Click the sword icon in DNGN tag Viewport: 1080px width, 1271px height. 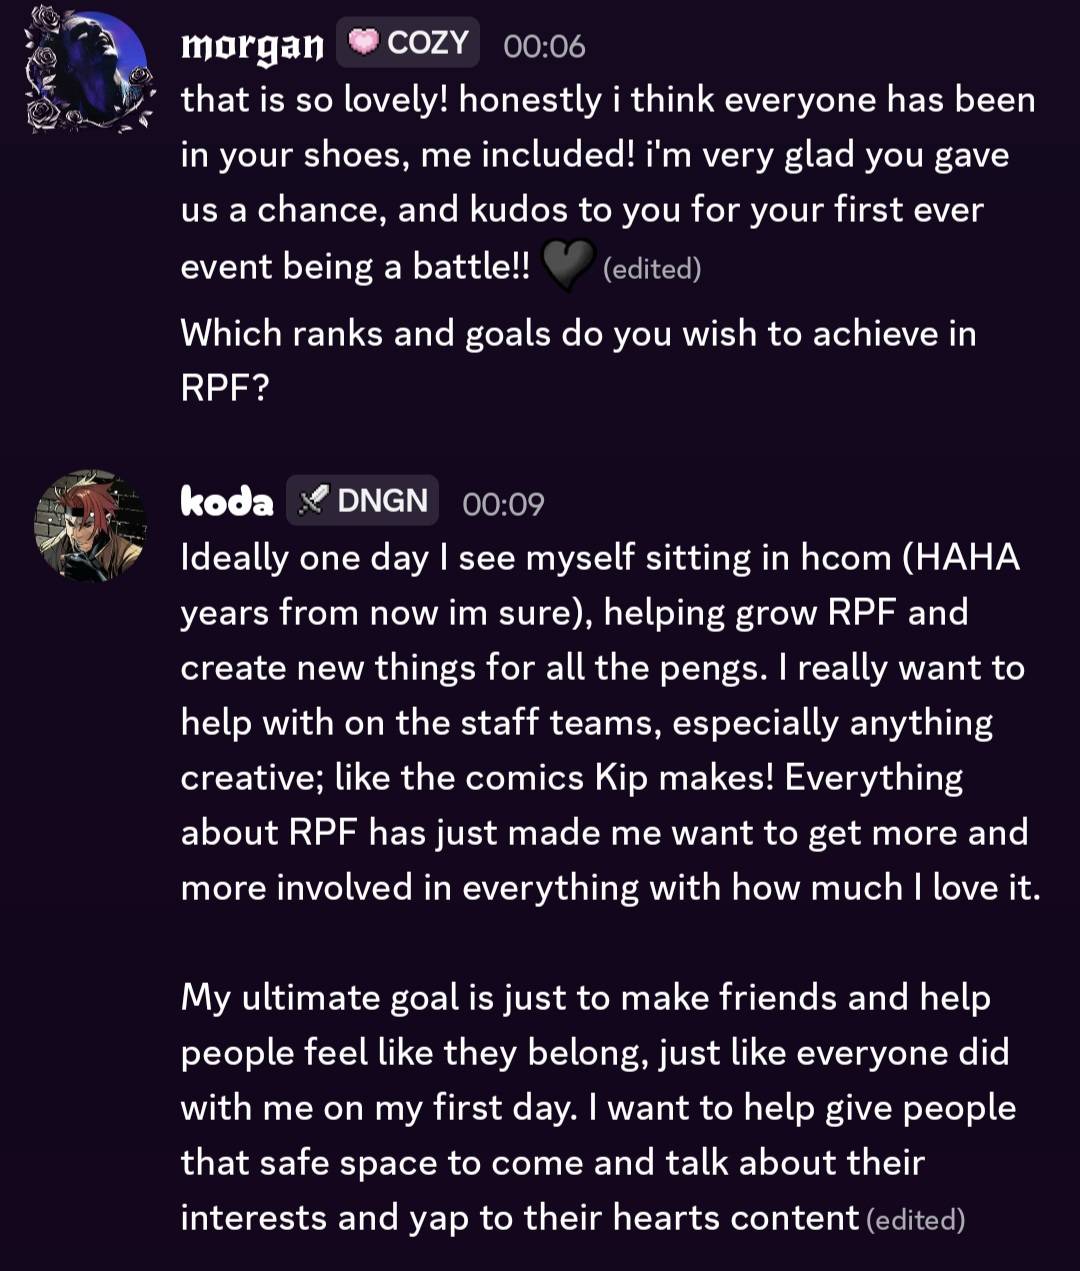pos(314,500)
